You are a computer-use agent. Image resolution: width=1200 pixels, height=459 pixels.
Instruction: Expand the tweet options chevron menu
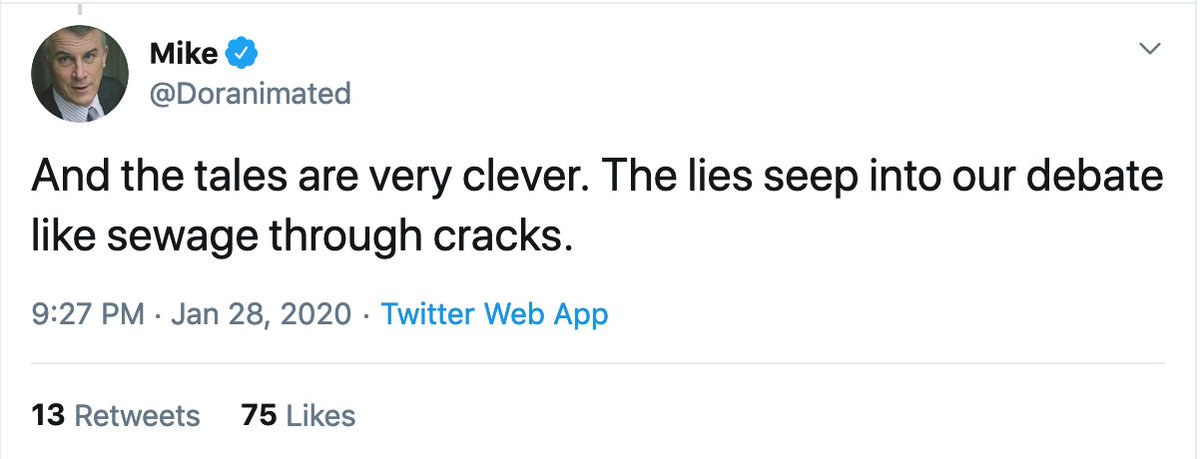1151,49
